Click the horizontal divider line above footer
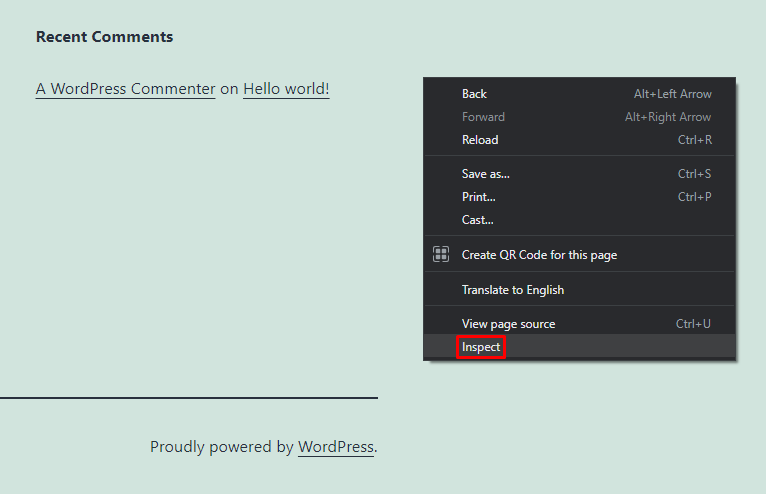 click(x=189, y=398)
